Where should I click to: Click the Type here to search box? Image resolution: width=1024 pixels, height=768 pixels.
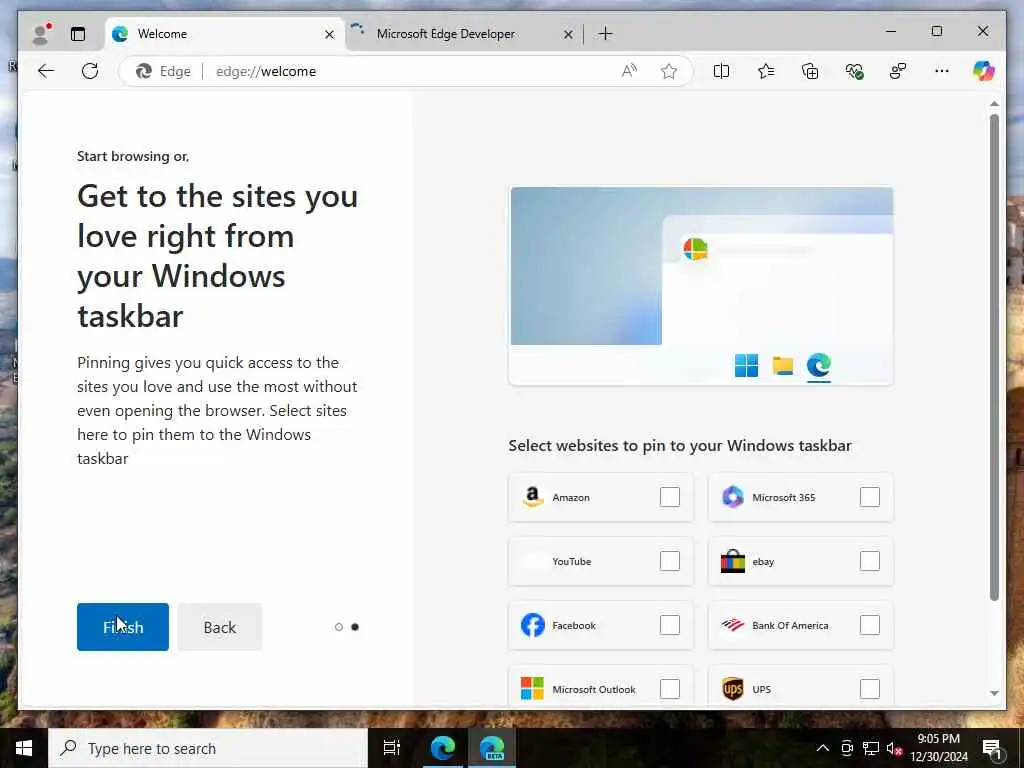208,748
